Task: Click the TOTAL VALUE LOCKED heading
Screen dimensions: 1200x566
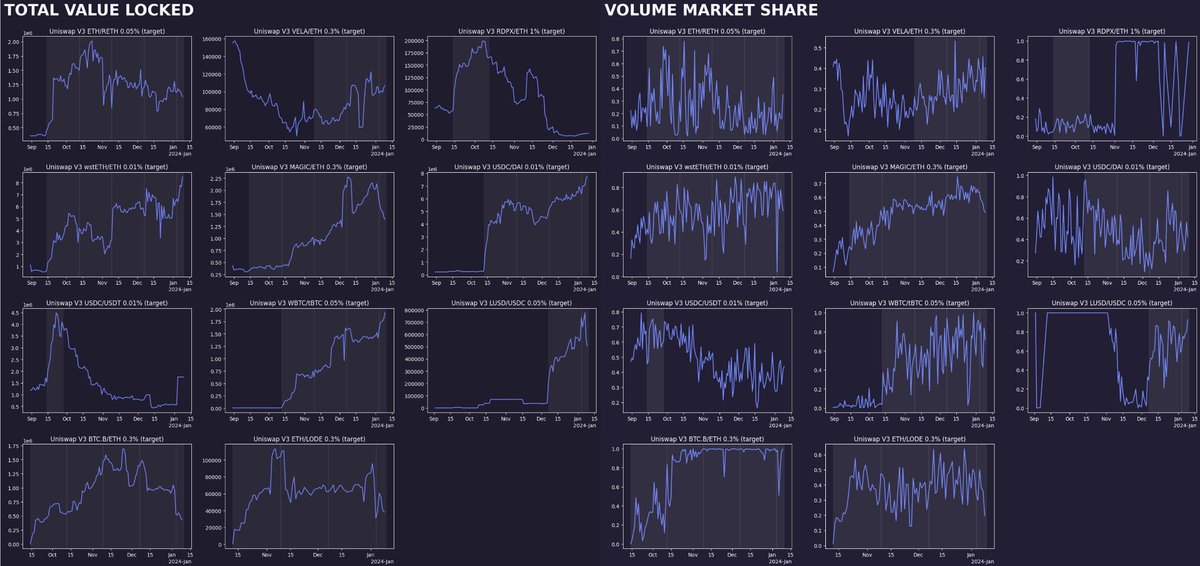Action: (x=97, y=11)
